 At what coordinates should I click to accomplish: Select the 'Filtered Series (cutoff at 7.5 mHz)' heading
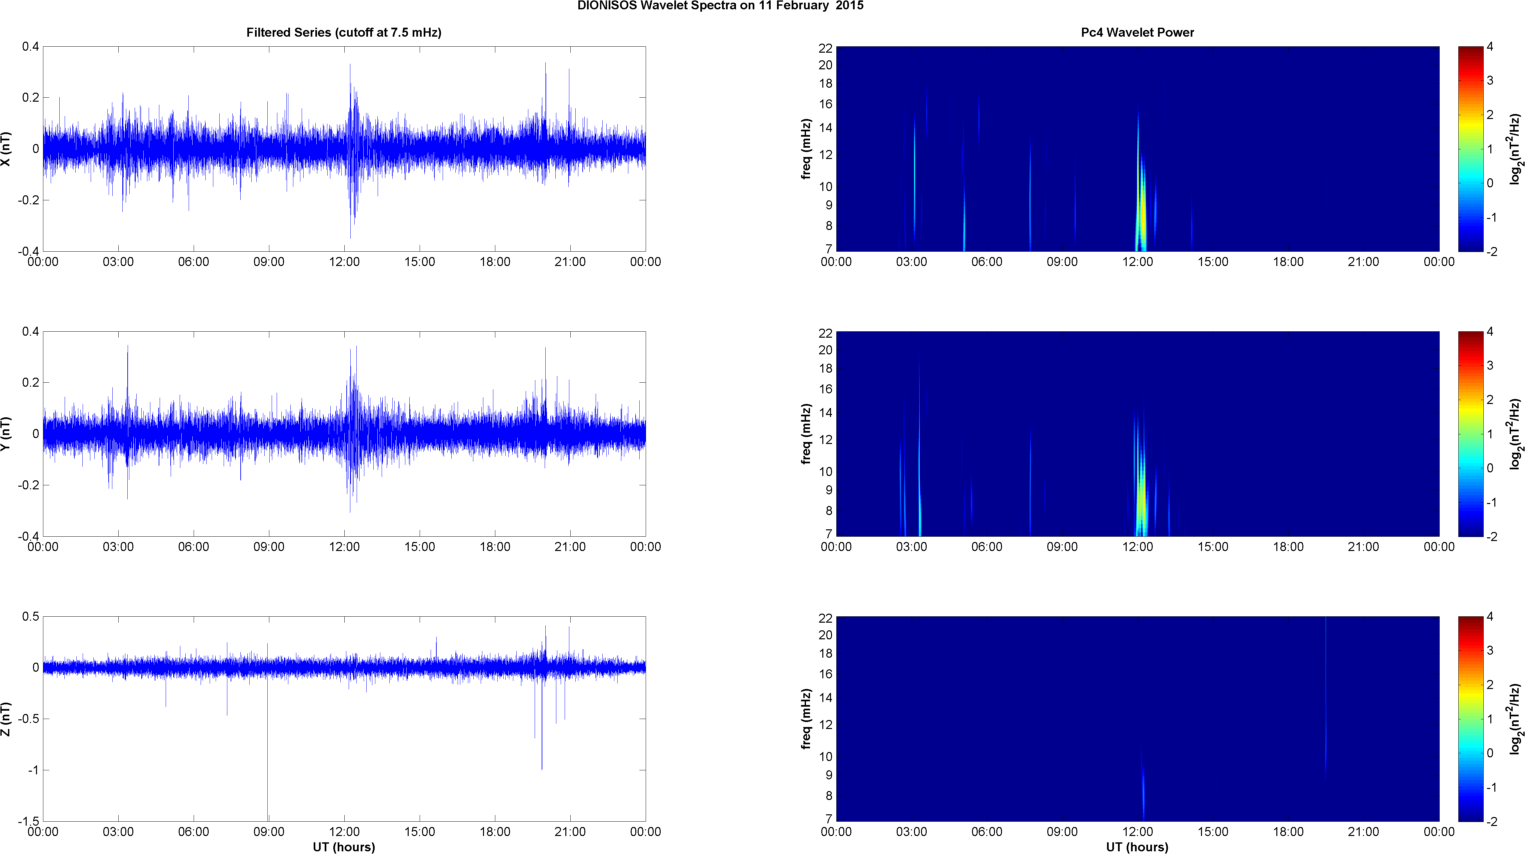click(x=344, y=32)
